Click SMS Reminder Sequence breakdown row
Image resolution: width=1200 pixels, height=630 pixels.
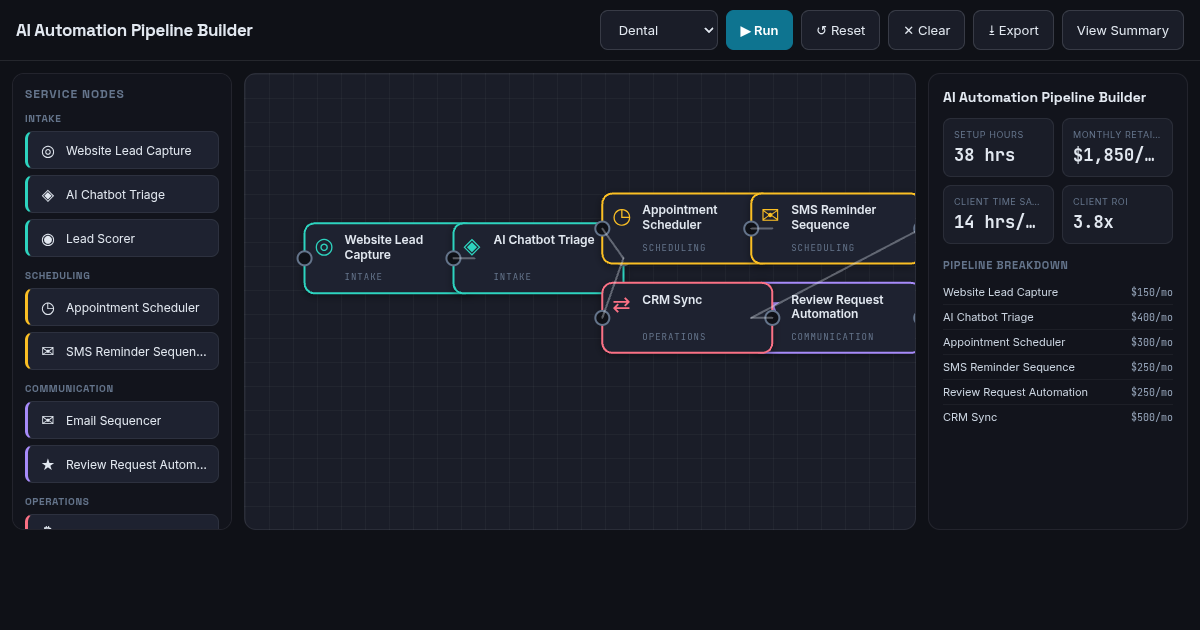click(1058, 367)
